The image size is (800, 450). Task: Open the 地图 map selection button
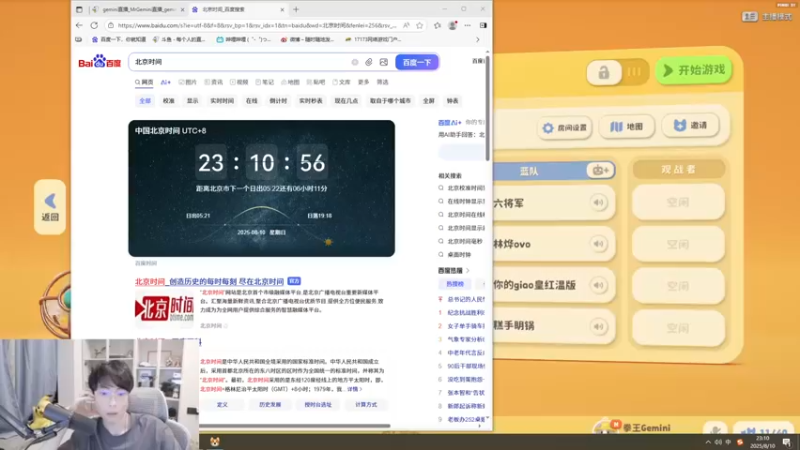click(x=627, y=127)
